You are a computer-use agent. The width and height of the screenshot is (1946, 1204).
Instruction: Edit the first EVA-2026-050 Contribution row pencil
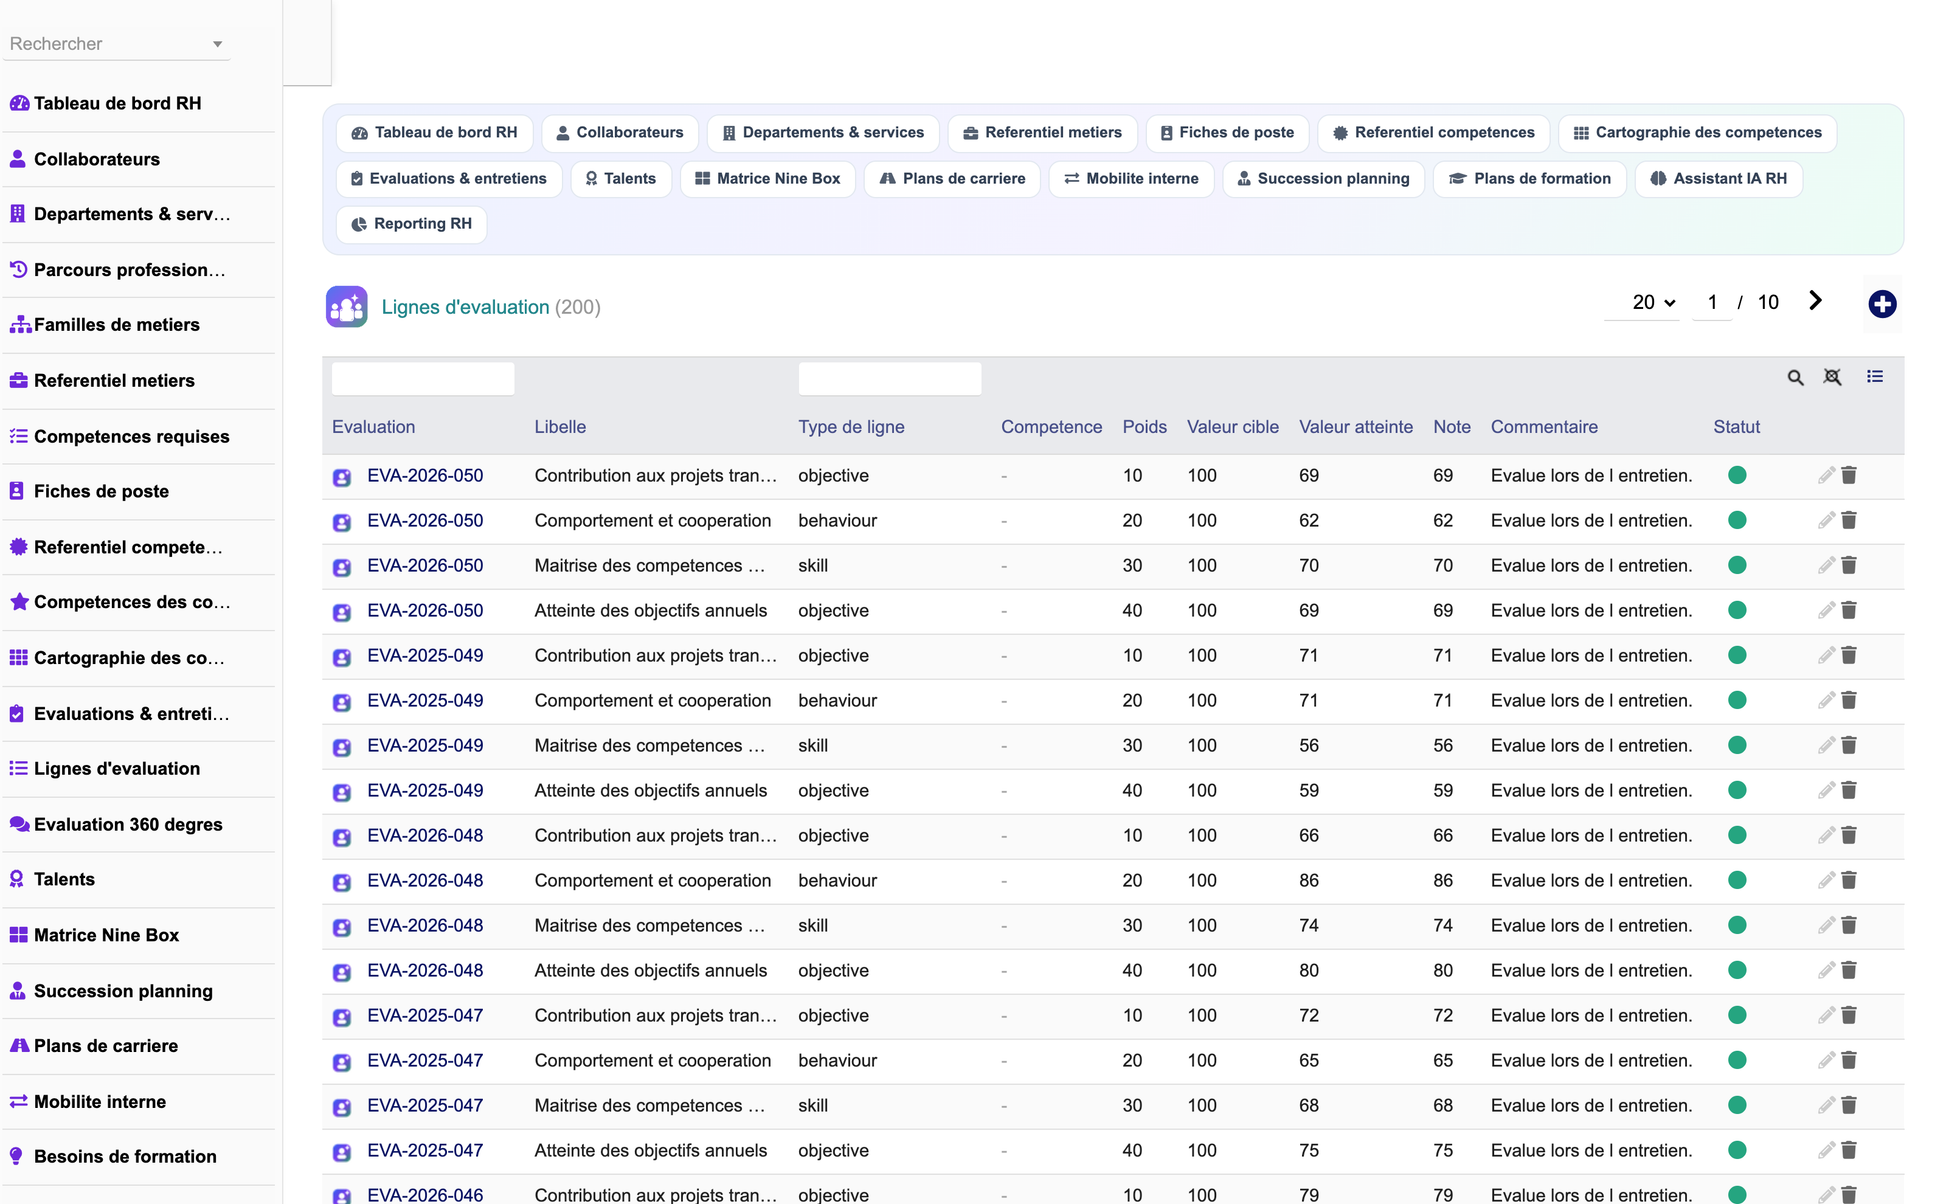pyautogui.click(x=1826, y=475)
